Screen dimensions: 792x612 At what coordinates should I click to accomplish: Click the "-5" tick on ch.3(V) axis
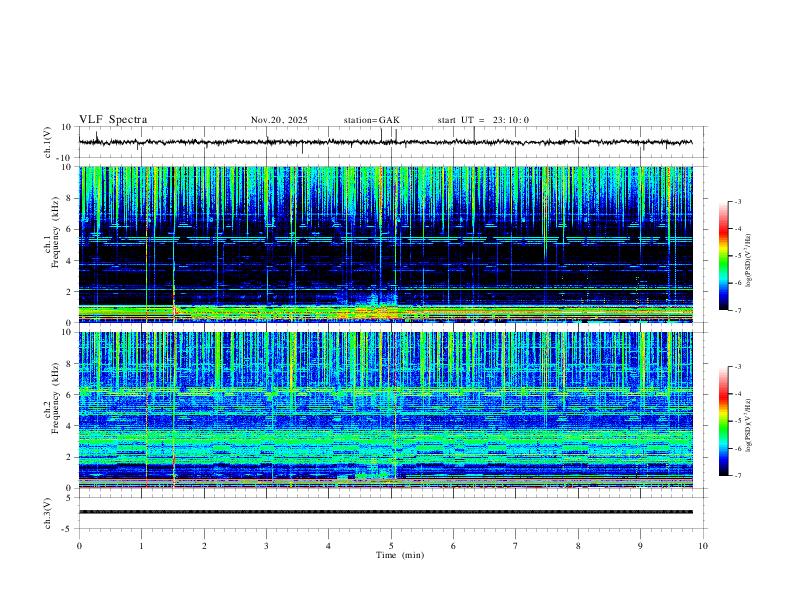[x=68, y=529]
